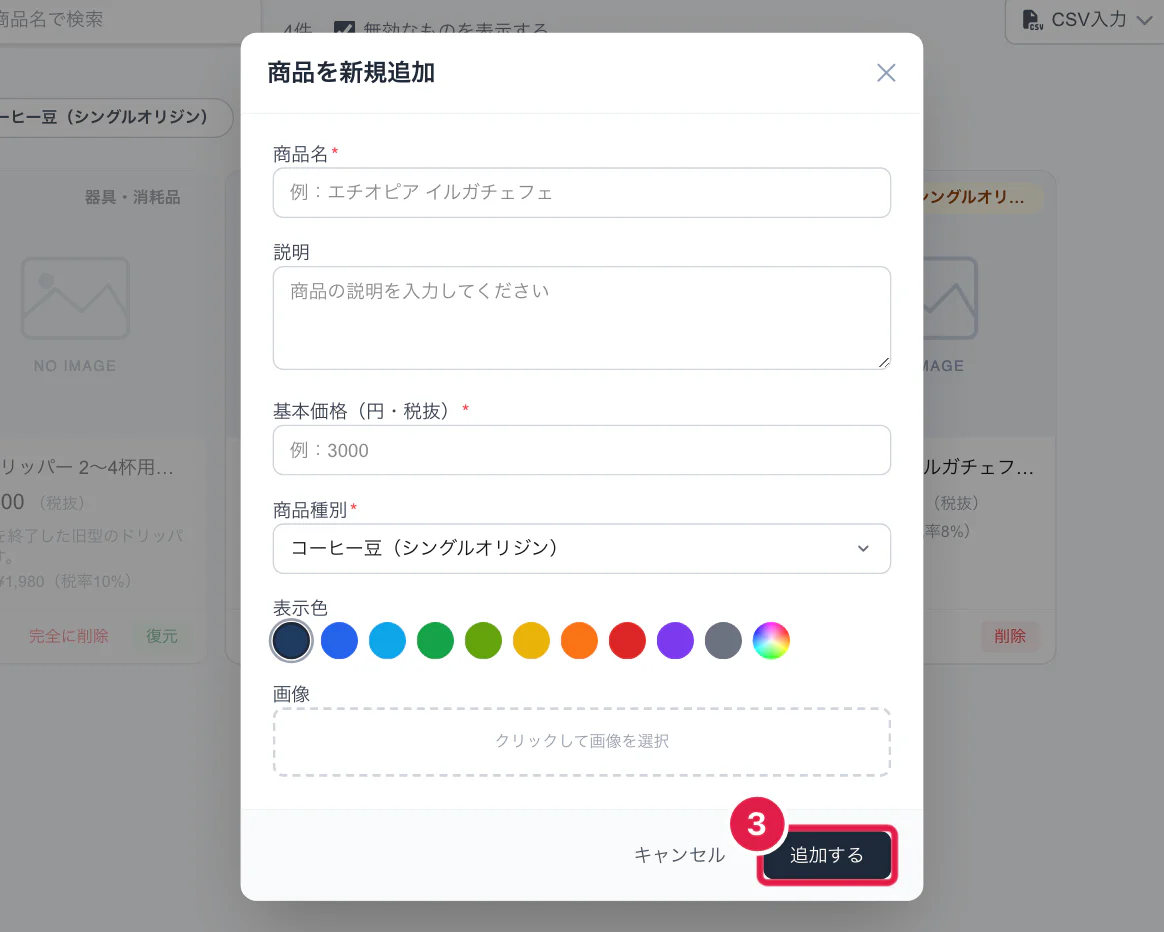The image size is (1164, 932).
Task: Select the yellow color swatch
Action: point(532,640)
